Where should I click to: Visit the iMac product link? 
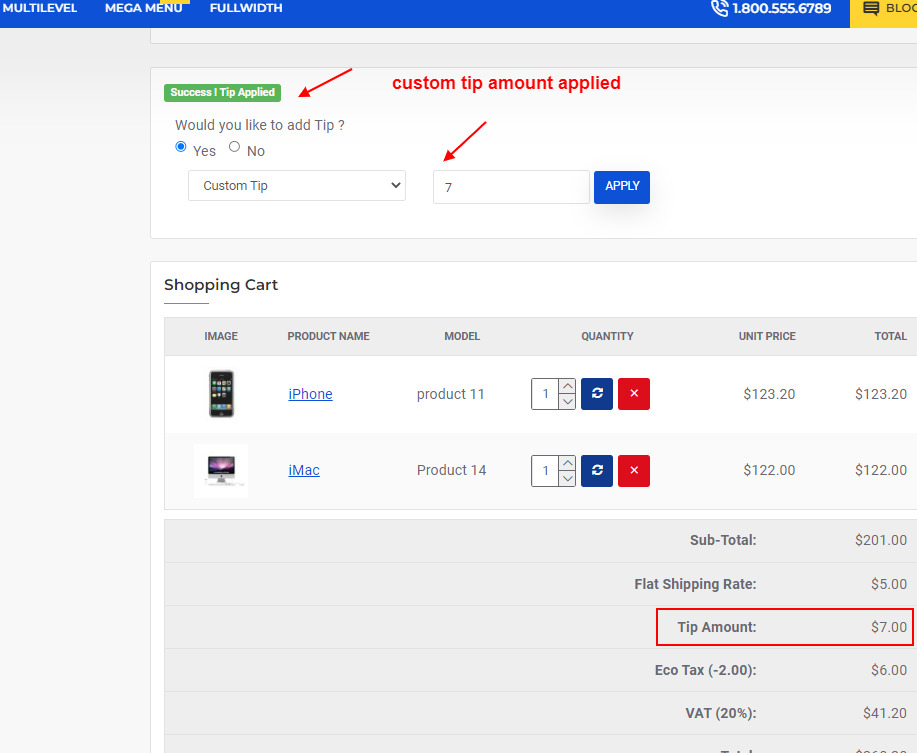[x=303, y=470]
